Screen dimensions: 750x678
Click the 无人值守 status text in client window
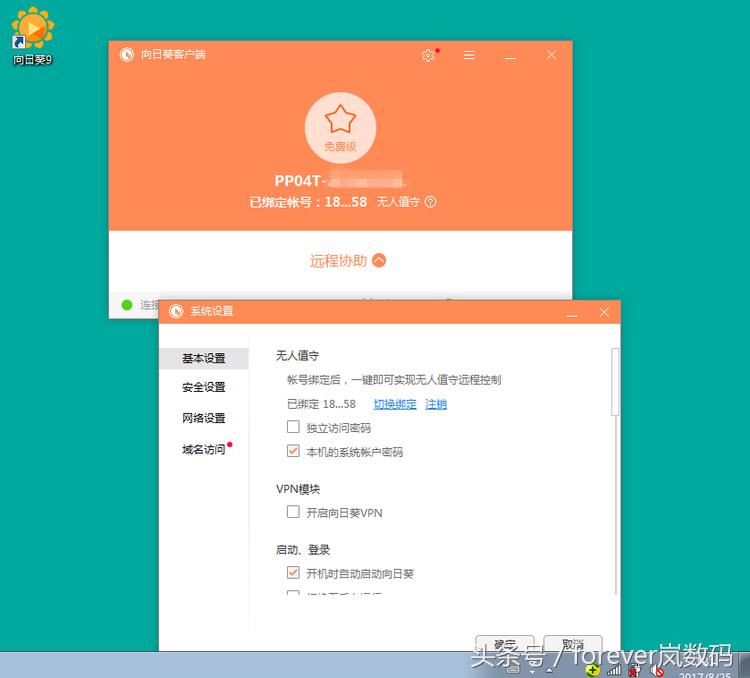398,202
